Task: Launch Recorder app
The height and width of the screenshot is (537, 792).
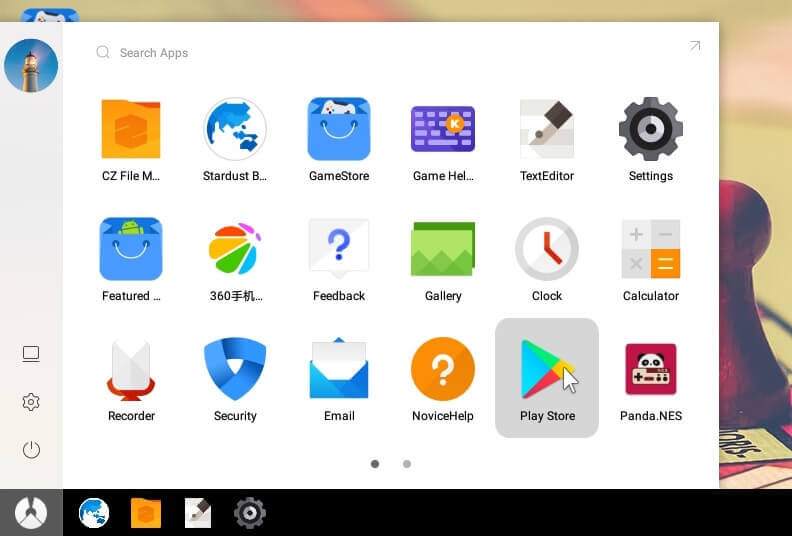Action: click(x=131, y=370)
